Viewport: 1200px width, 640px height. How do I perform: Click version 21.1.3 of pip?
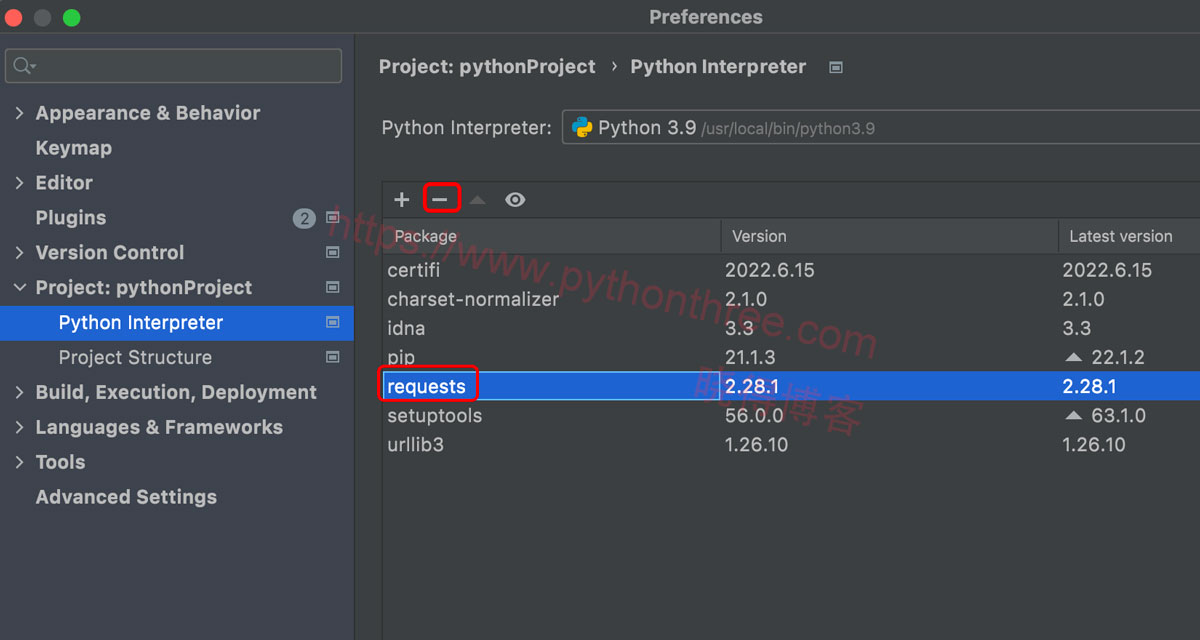(x=750, y=357)
